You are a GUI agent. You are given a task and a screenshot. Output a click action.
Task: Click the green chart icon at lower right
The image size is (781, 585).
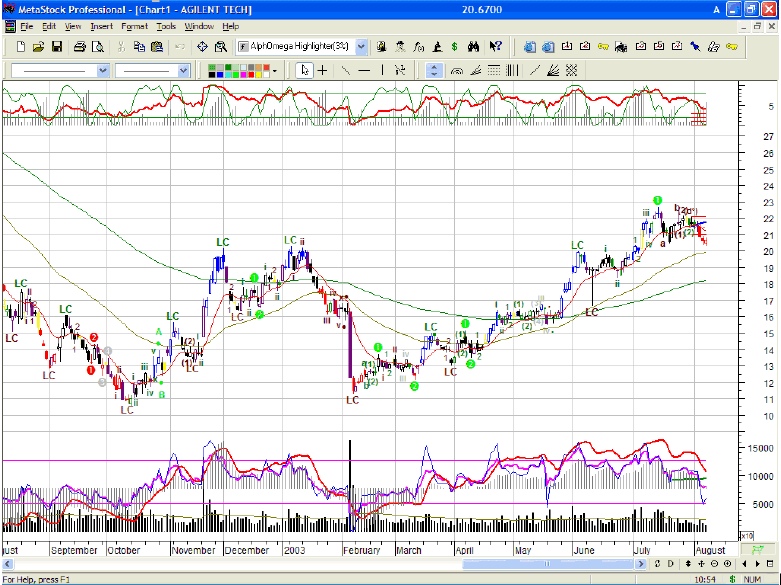pyautogui.click(x=757, y=549)
